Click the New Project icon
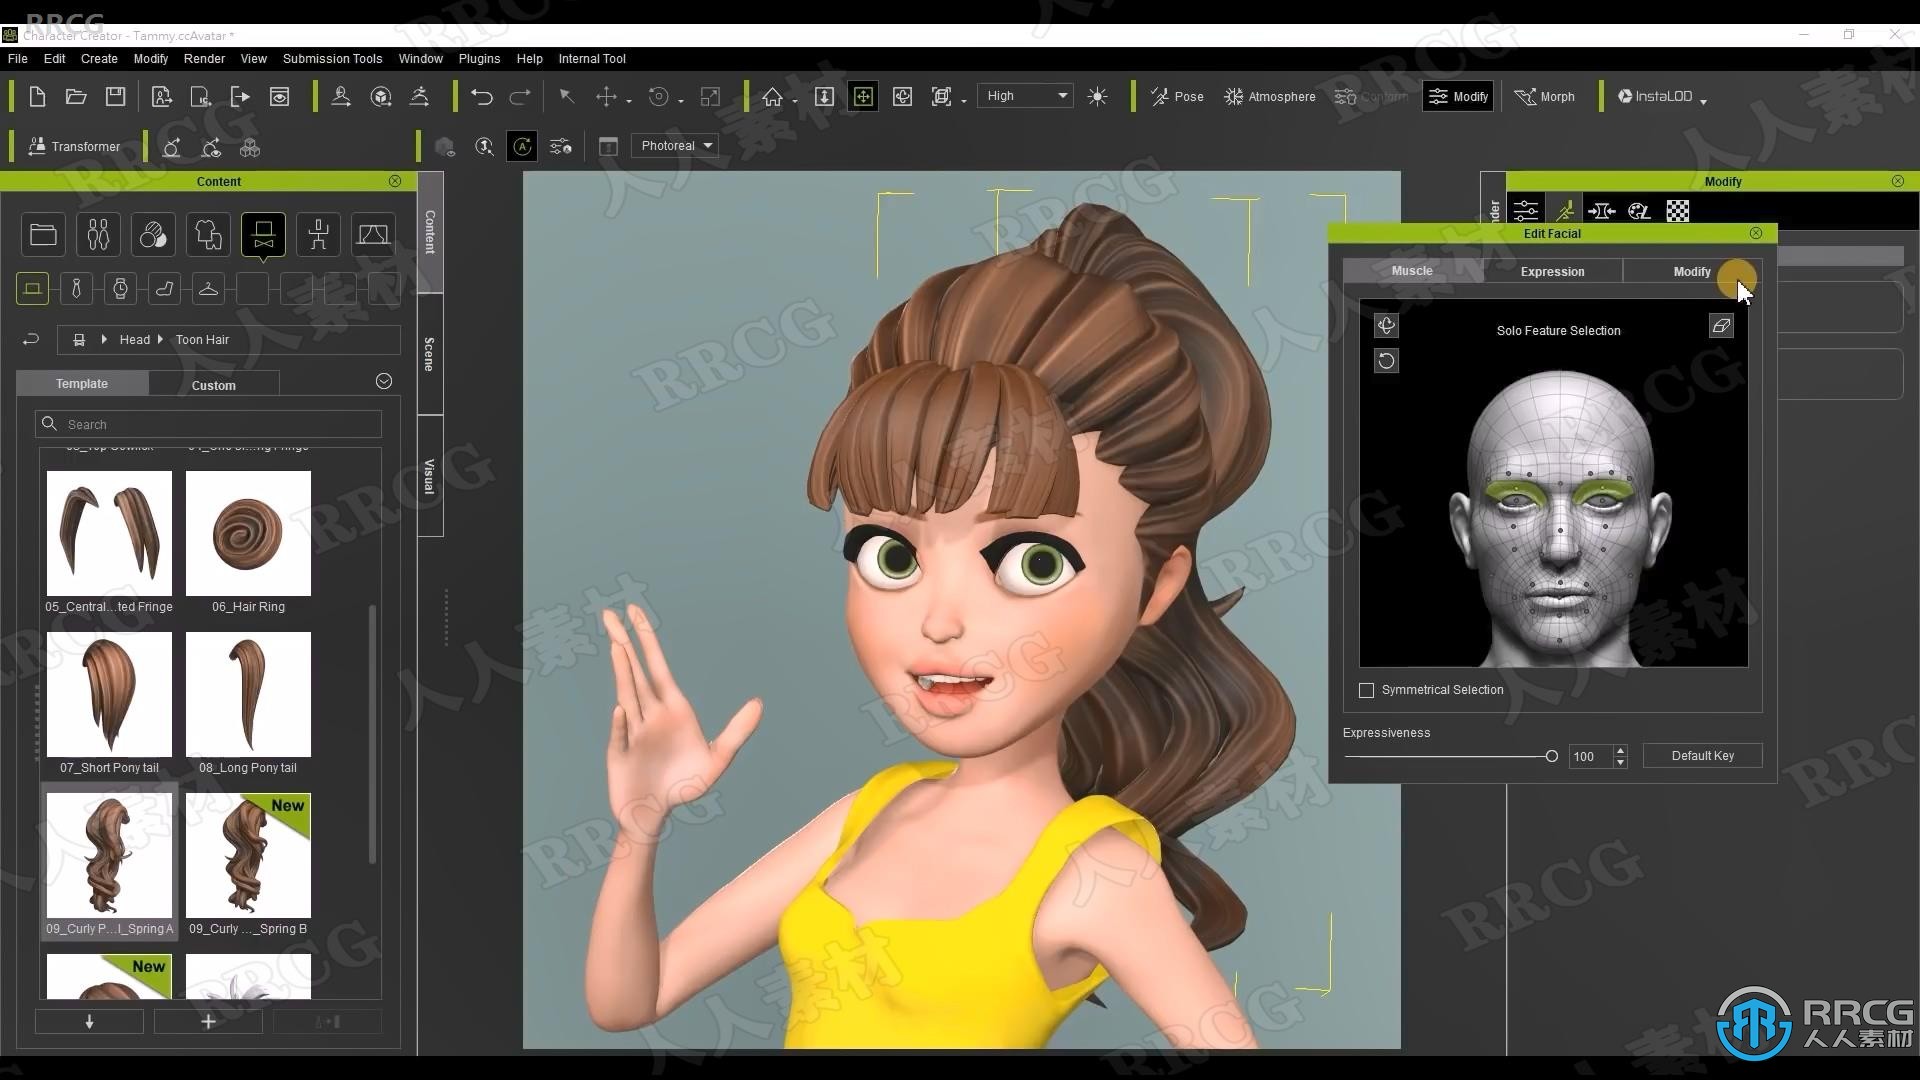This screenshot has height=1080, width=1920. 37,96
